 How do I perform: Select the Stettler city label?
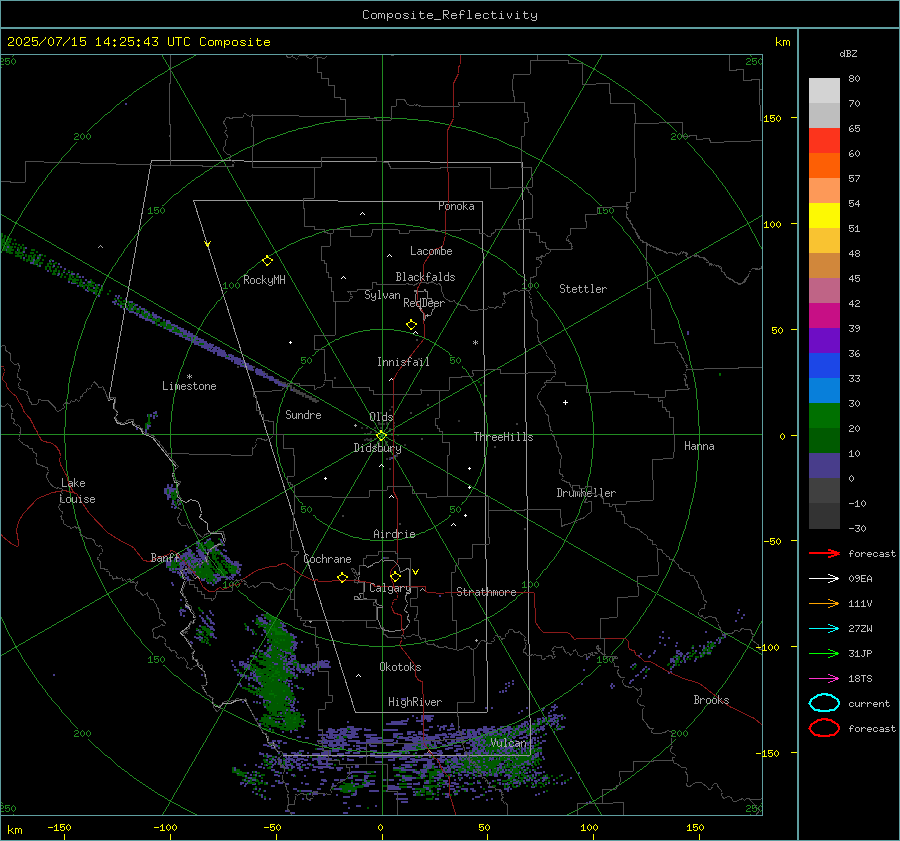583,289
